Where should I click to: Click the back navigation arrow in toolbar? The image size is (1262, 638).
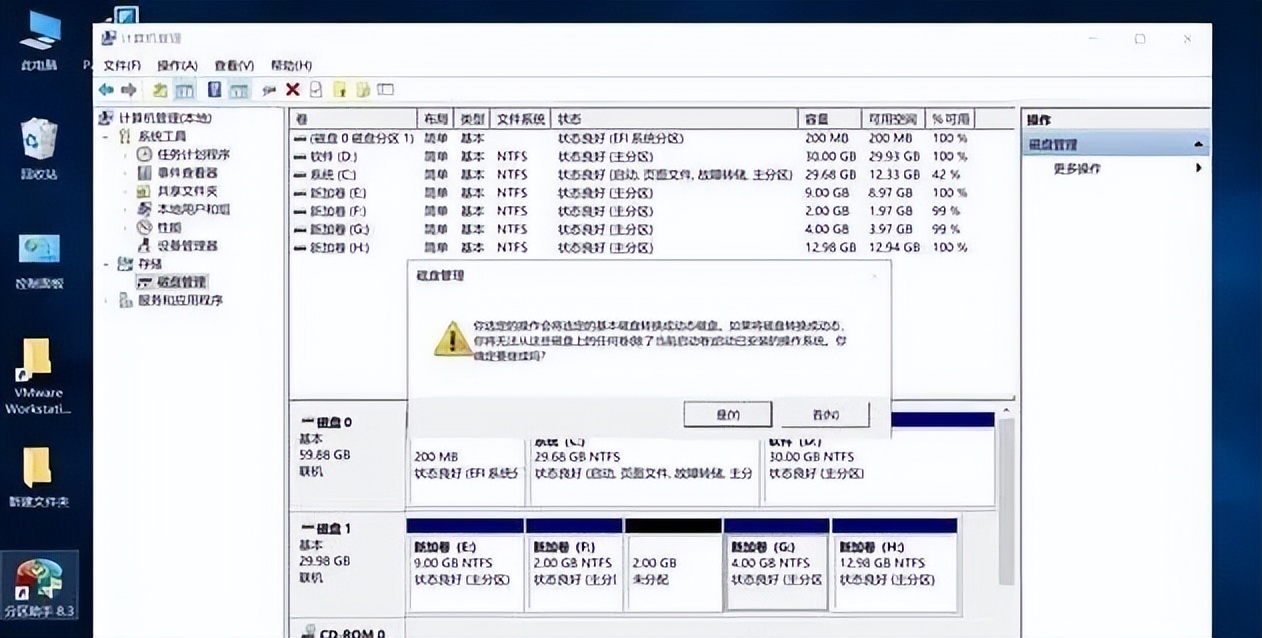point(106,89)
